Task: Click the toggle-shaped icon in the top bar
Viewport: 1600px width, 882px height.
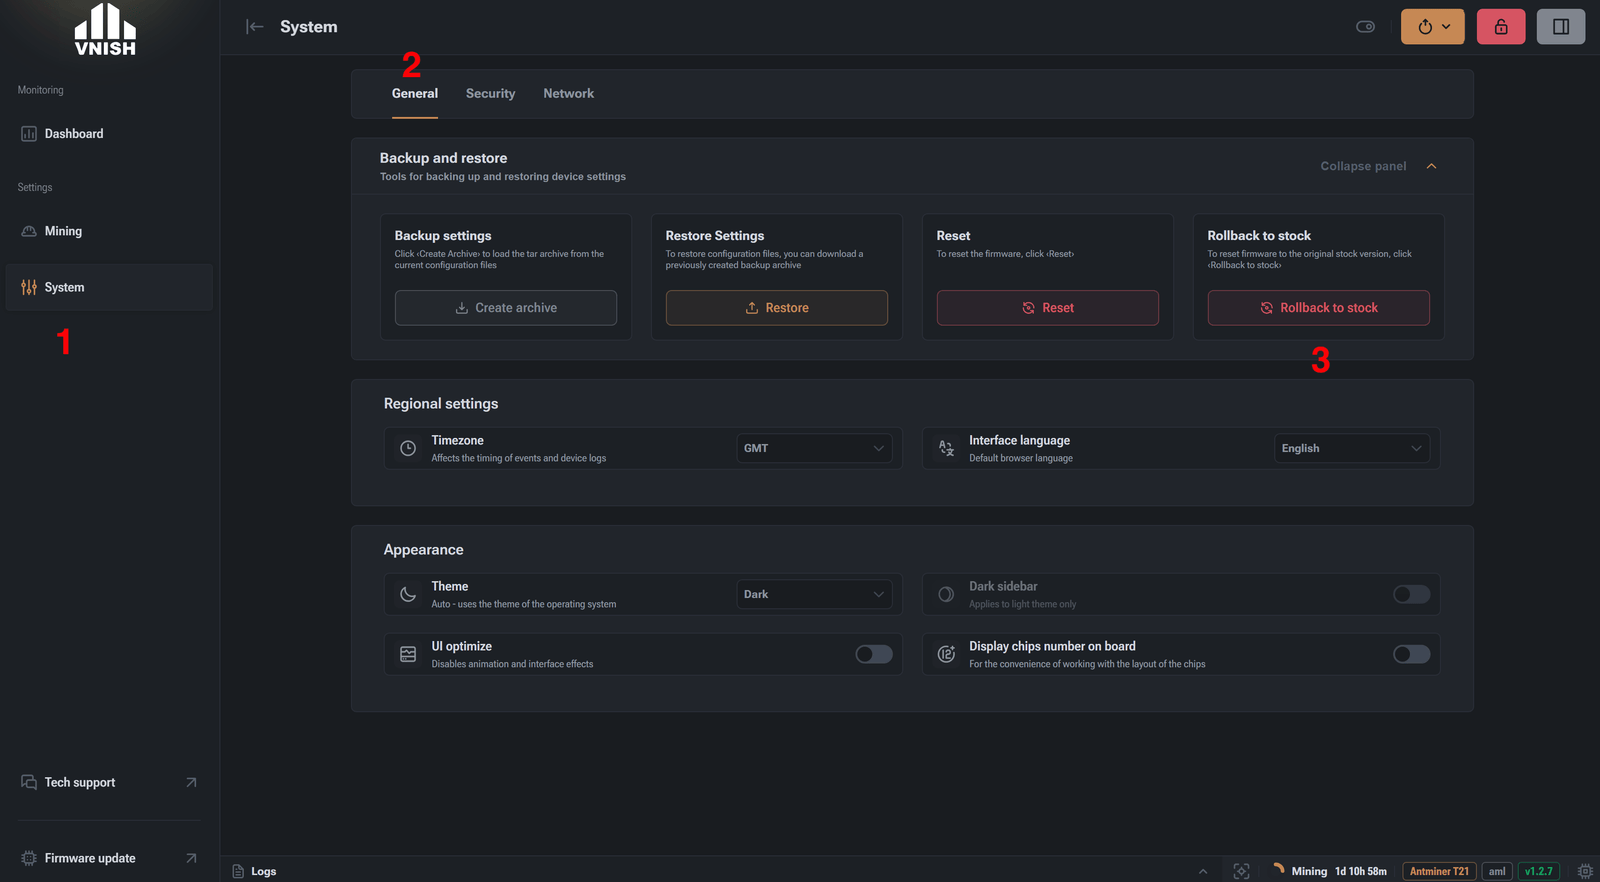Action: (1365, 27)
